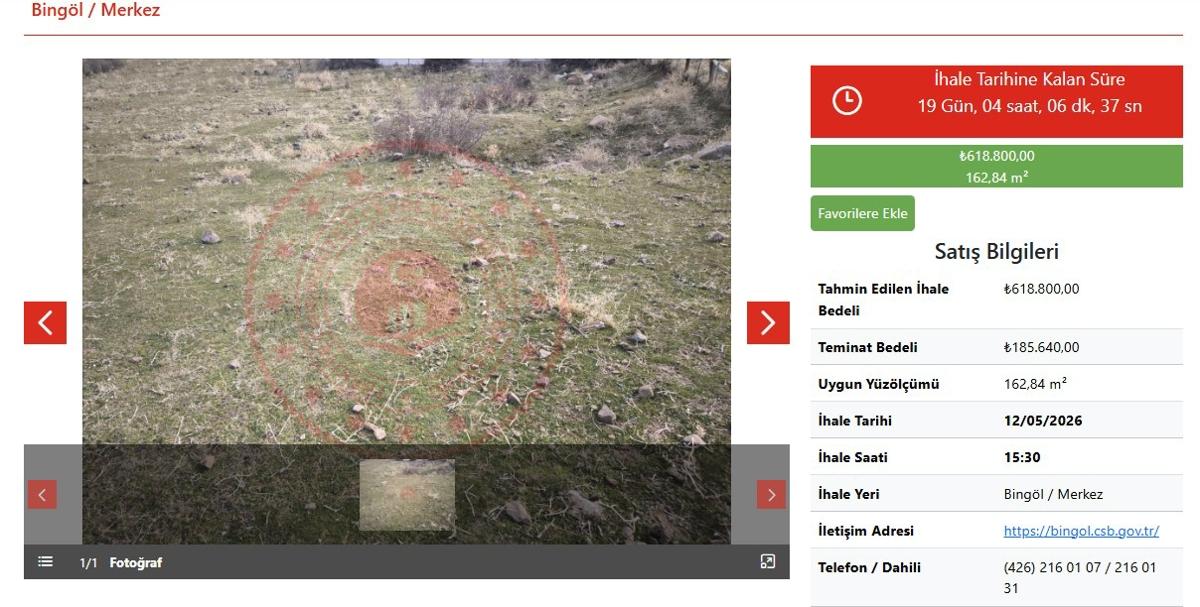The image size is (1200, 607).
Task: Click the Bingöl / Merkez page heading
Action: coord(95,11)
